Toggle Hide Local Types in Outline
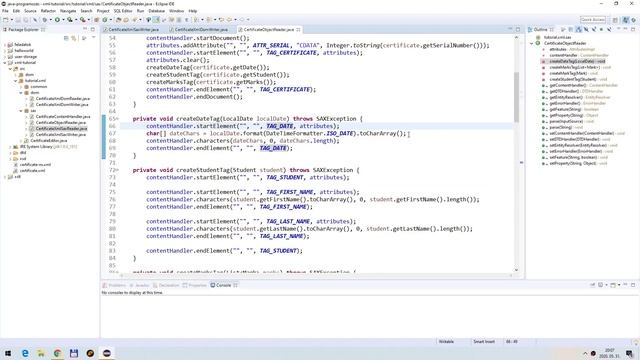Screen dimensions: 640x360 (x=609, y=29)
